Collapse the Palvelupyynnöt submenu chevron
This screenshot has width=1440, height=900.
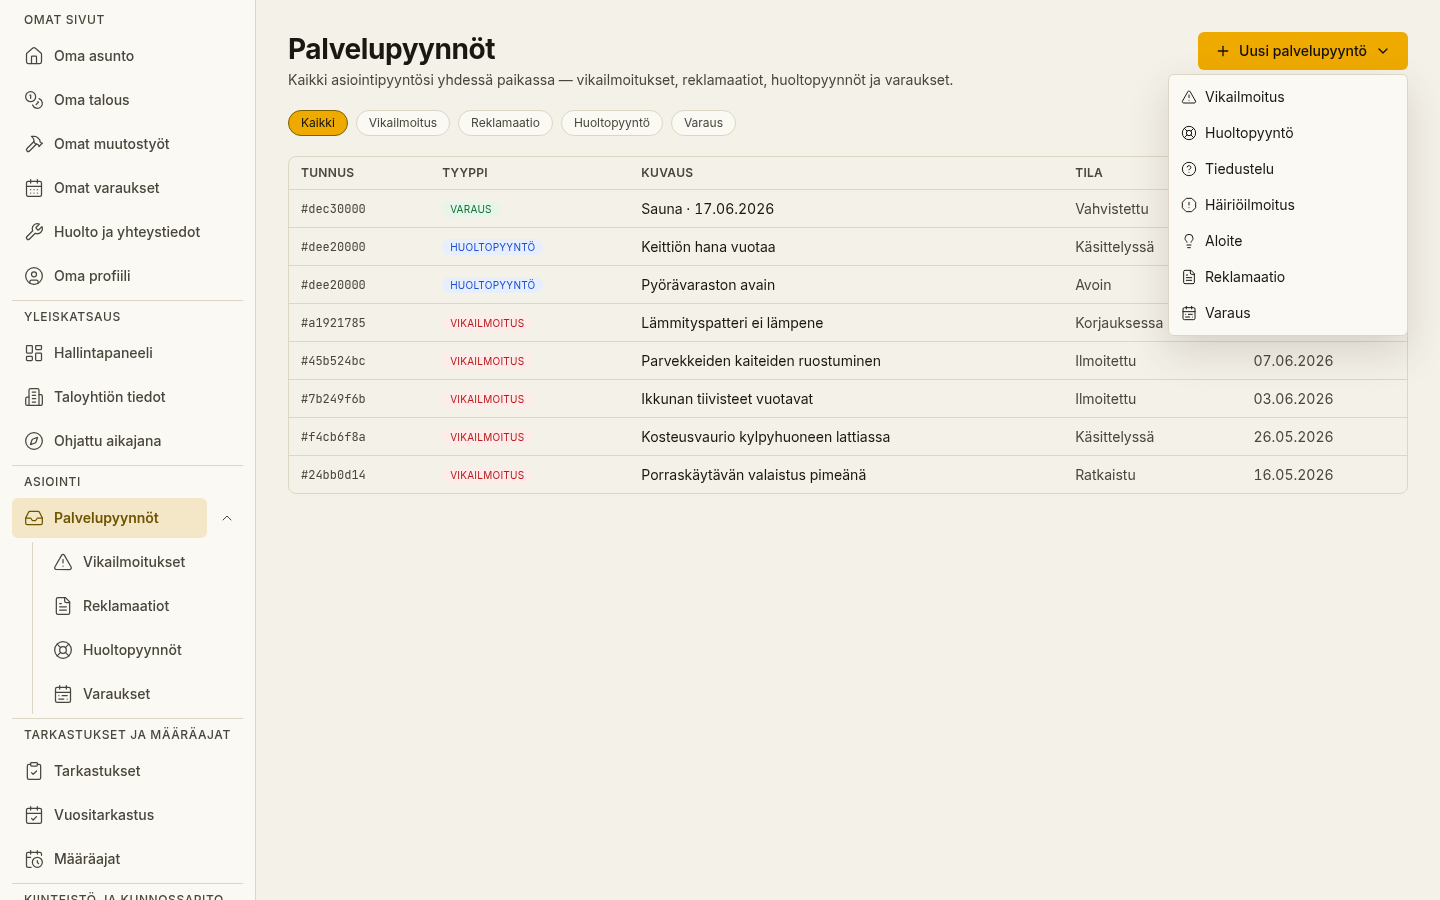coord(227,518)
